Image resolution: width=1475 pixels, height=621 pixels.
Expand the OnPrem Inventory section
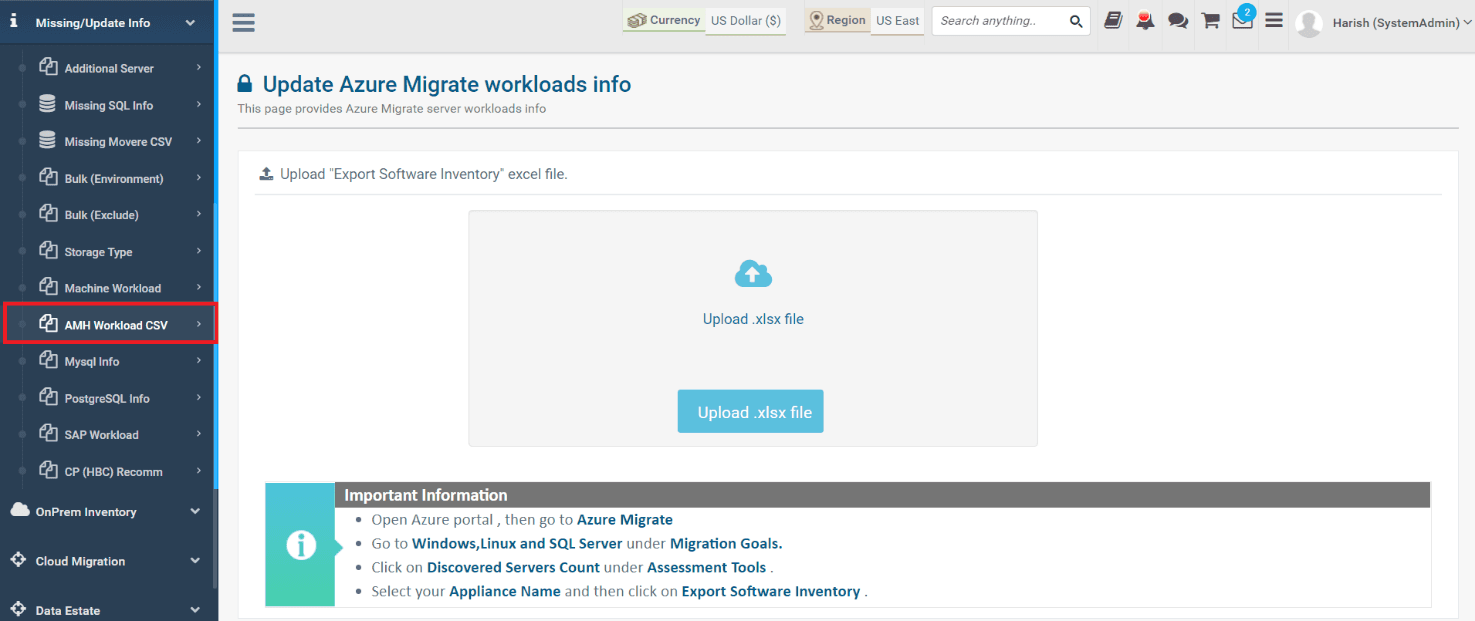108,511
